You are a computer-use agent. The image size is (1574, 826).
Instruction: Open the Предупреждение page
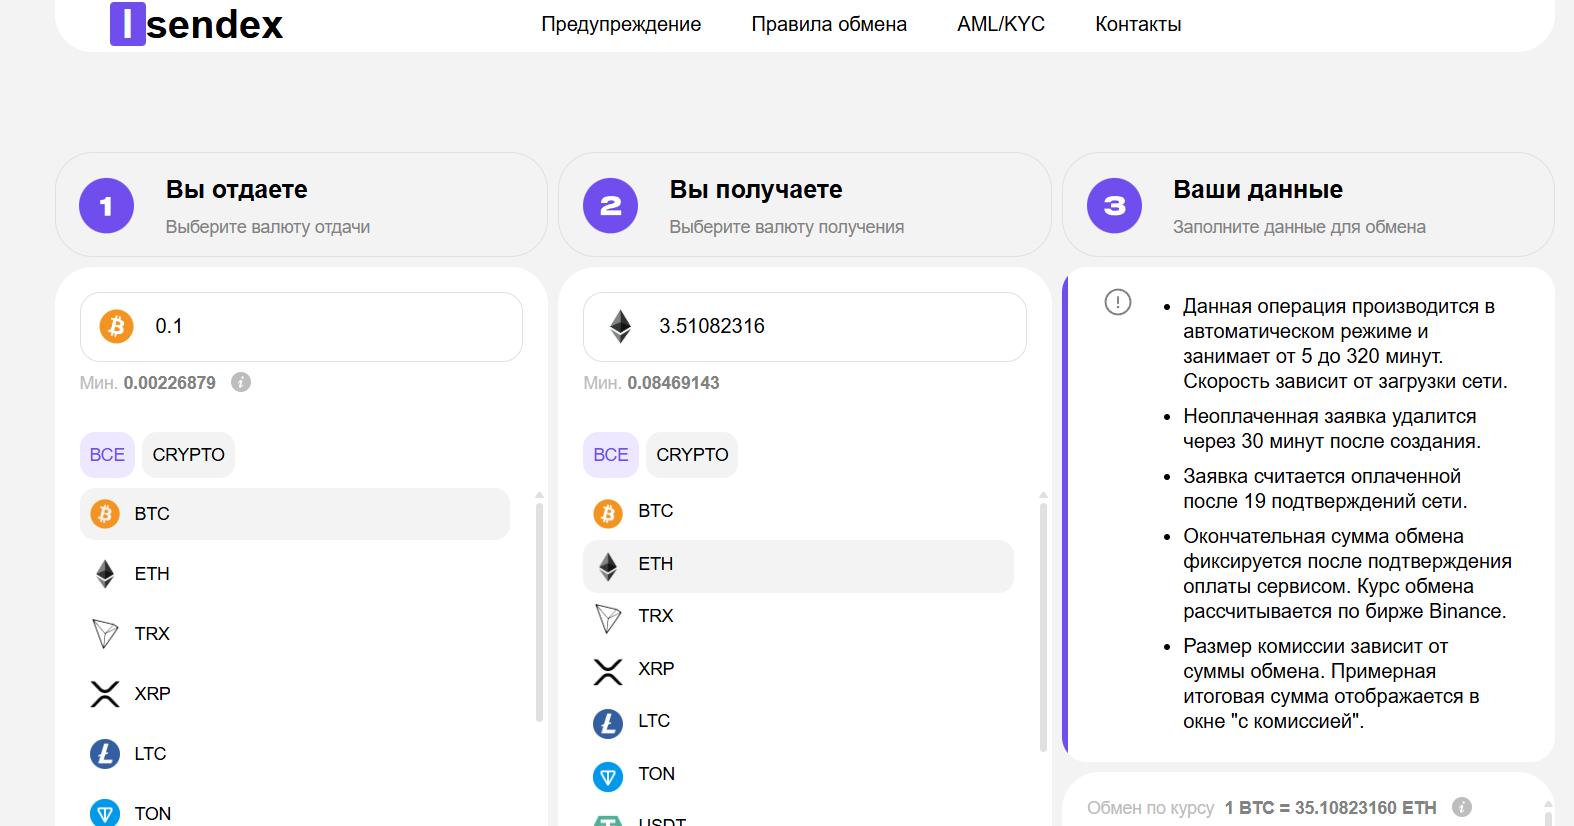click(621, 24)
